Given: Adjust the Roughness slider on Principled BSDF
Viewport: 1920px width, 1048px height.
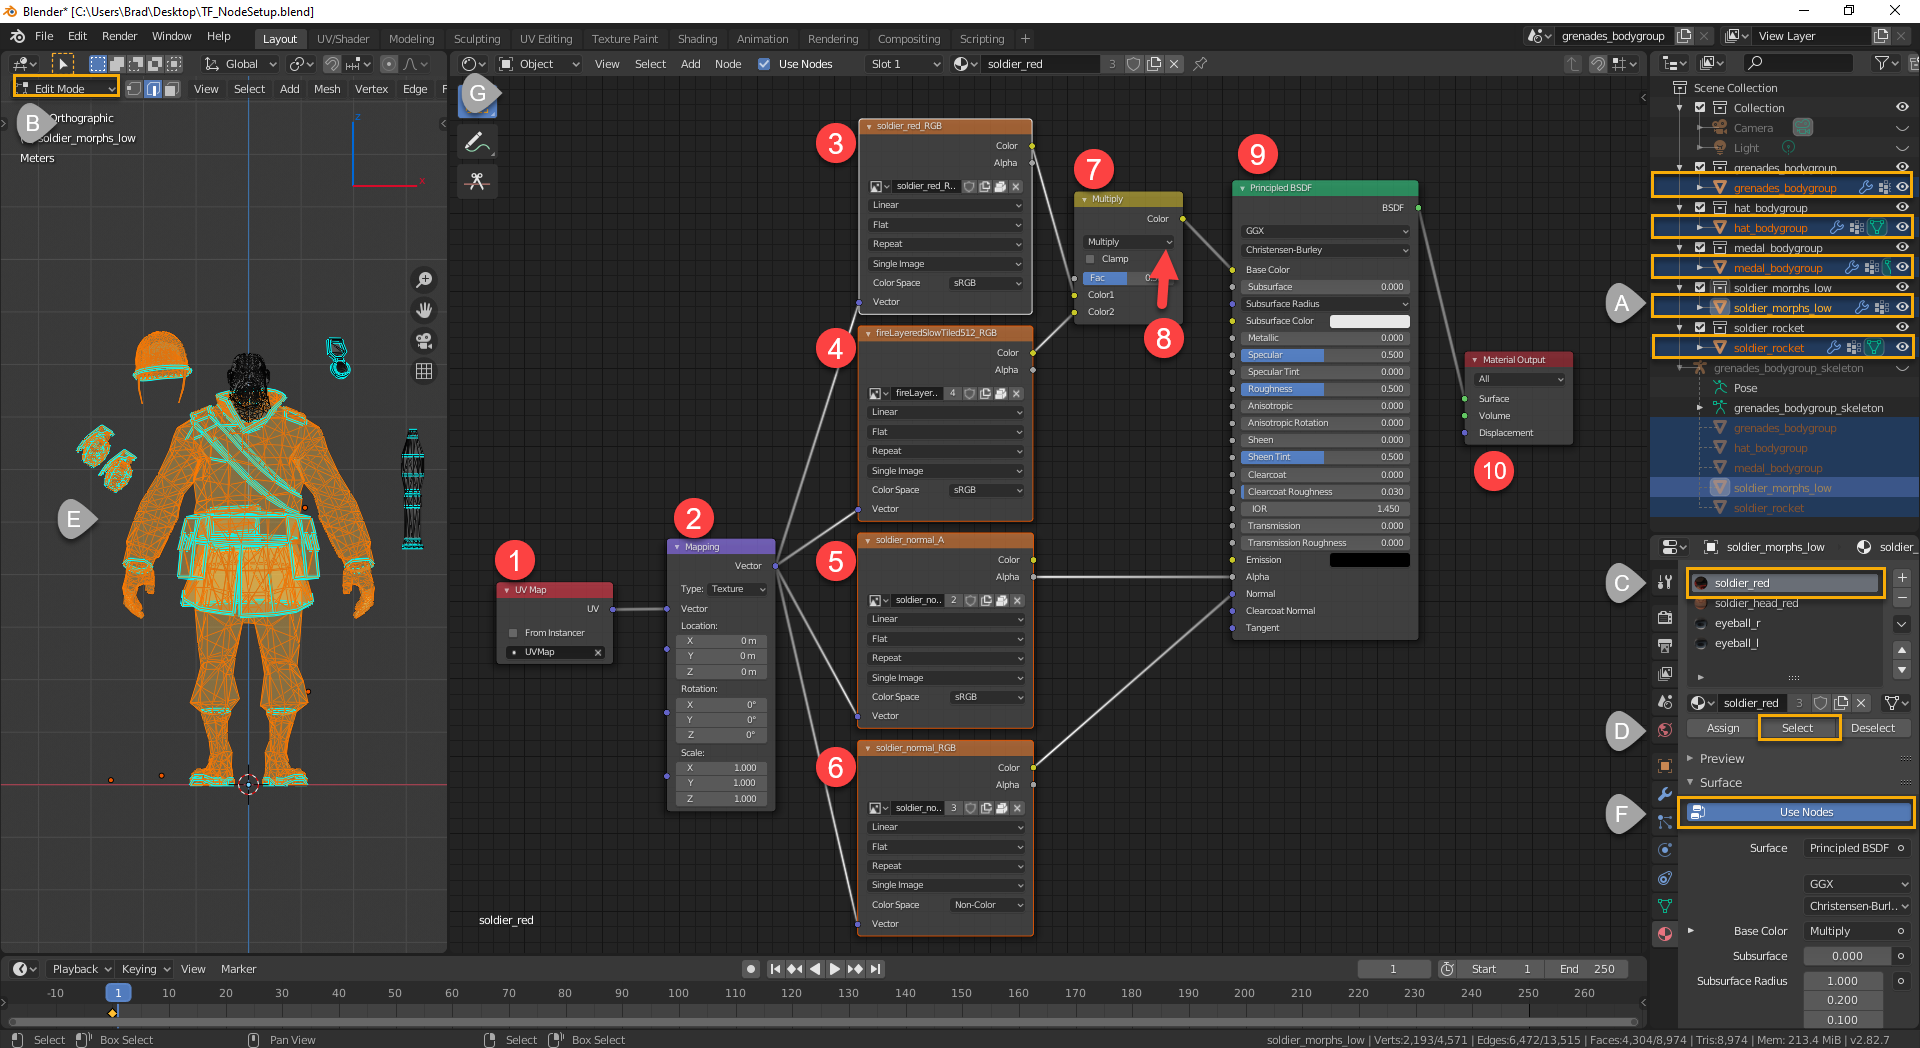Looking at the screenshot, I should pyautogui.click(x=1324, y=389).
